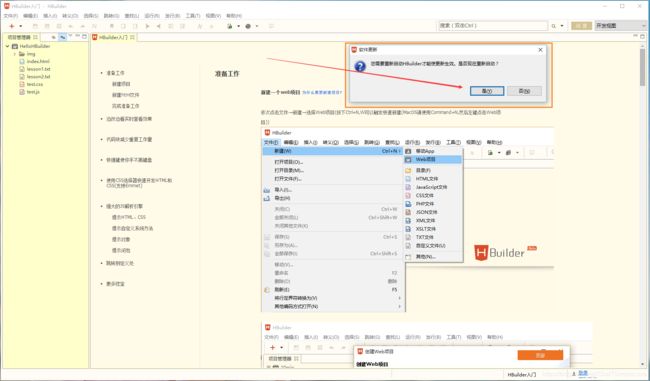
Task: Click the HBuilder app icon in the title bar
Action: [x=7, y=6]
